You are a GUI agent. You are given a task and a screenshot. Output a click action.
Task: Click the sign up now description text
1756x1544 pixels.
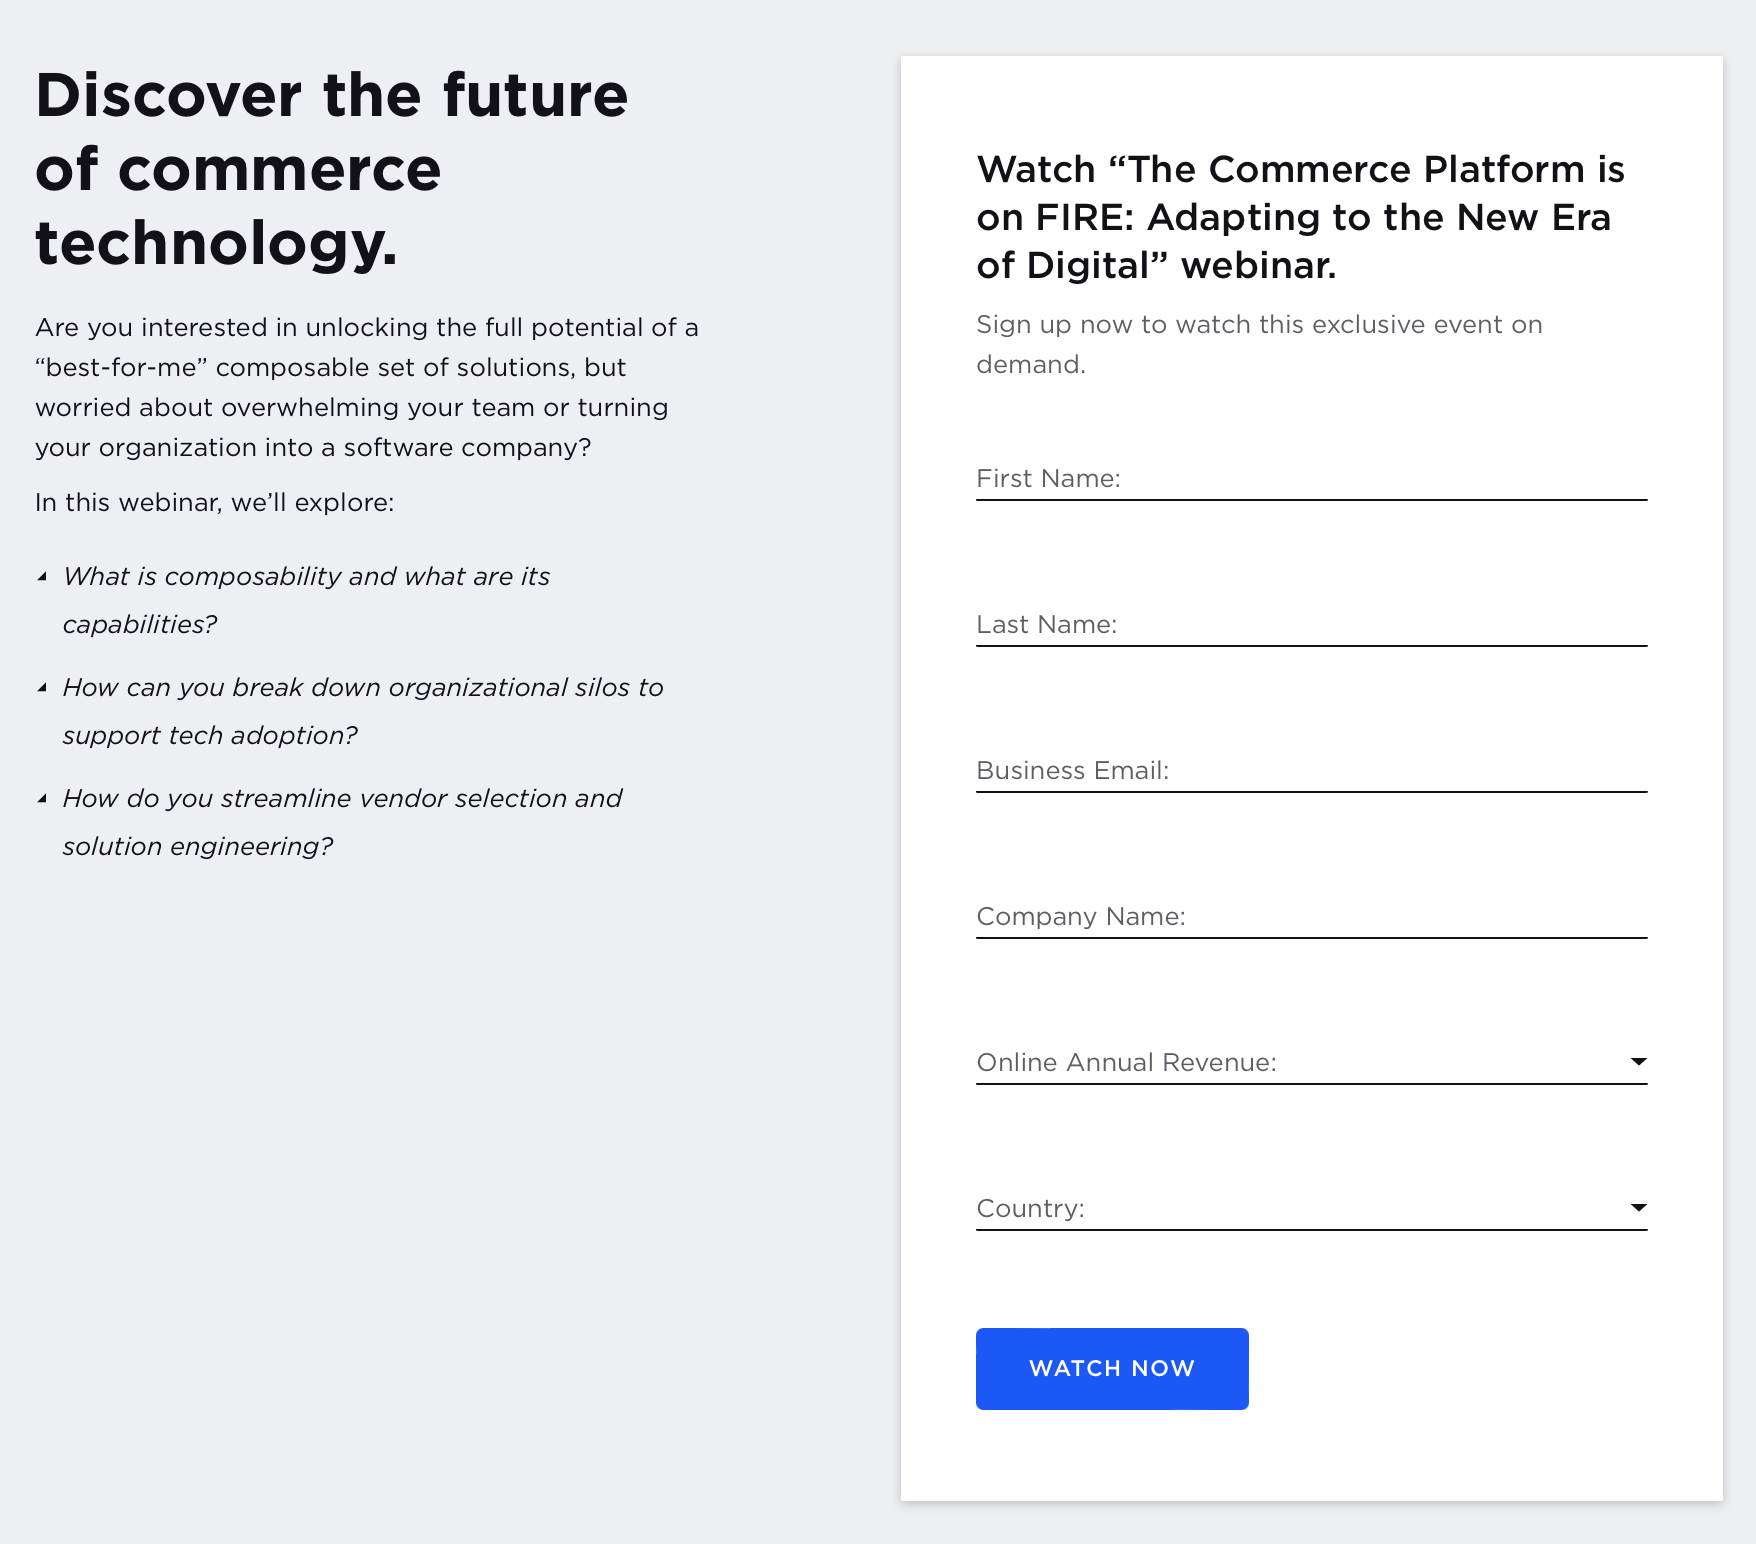pos(1259,343)
